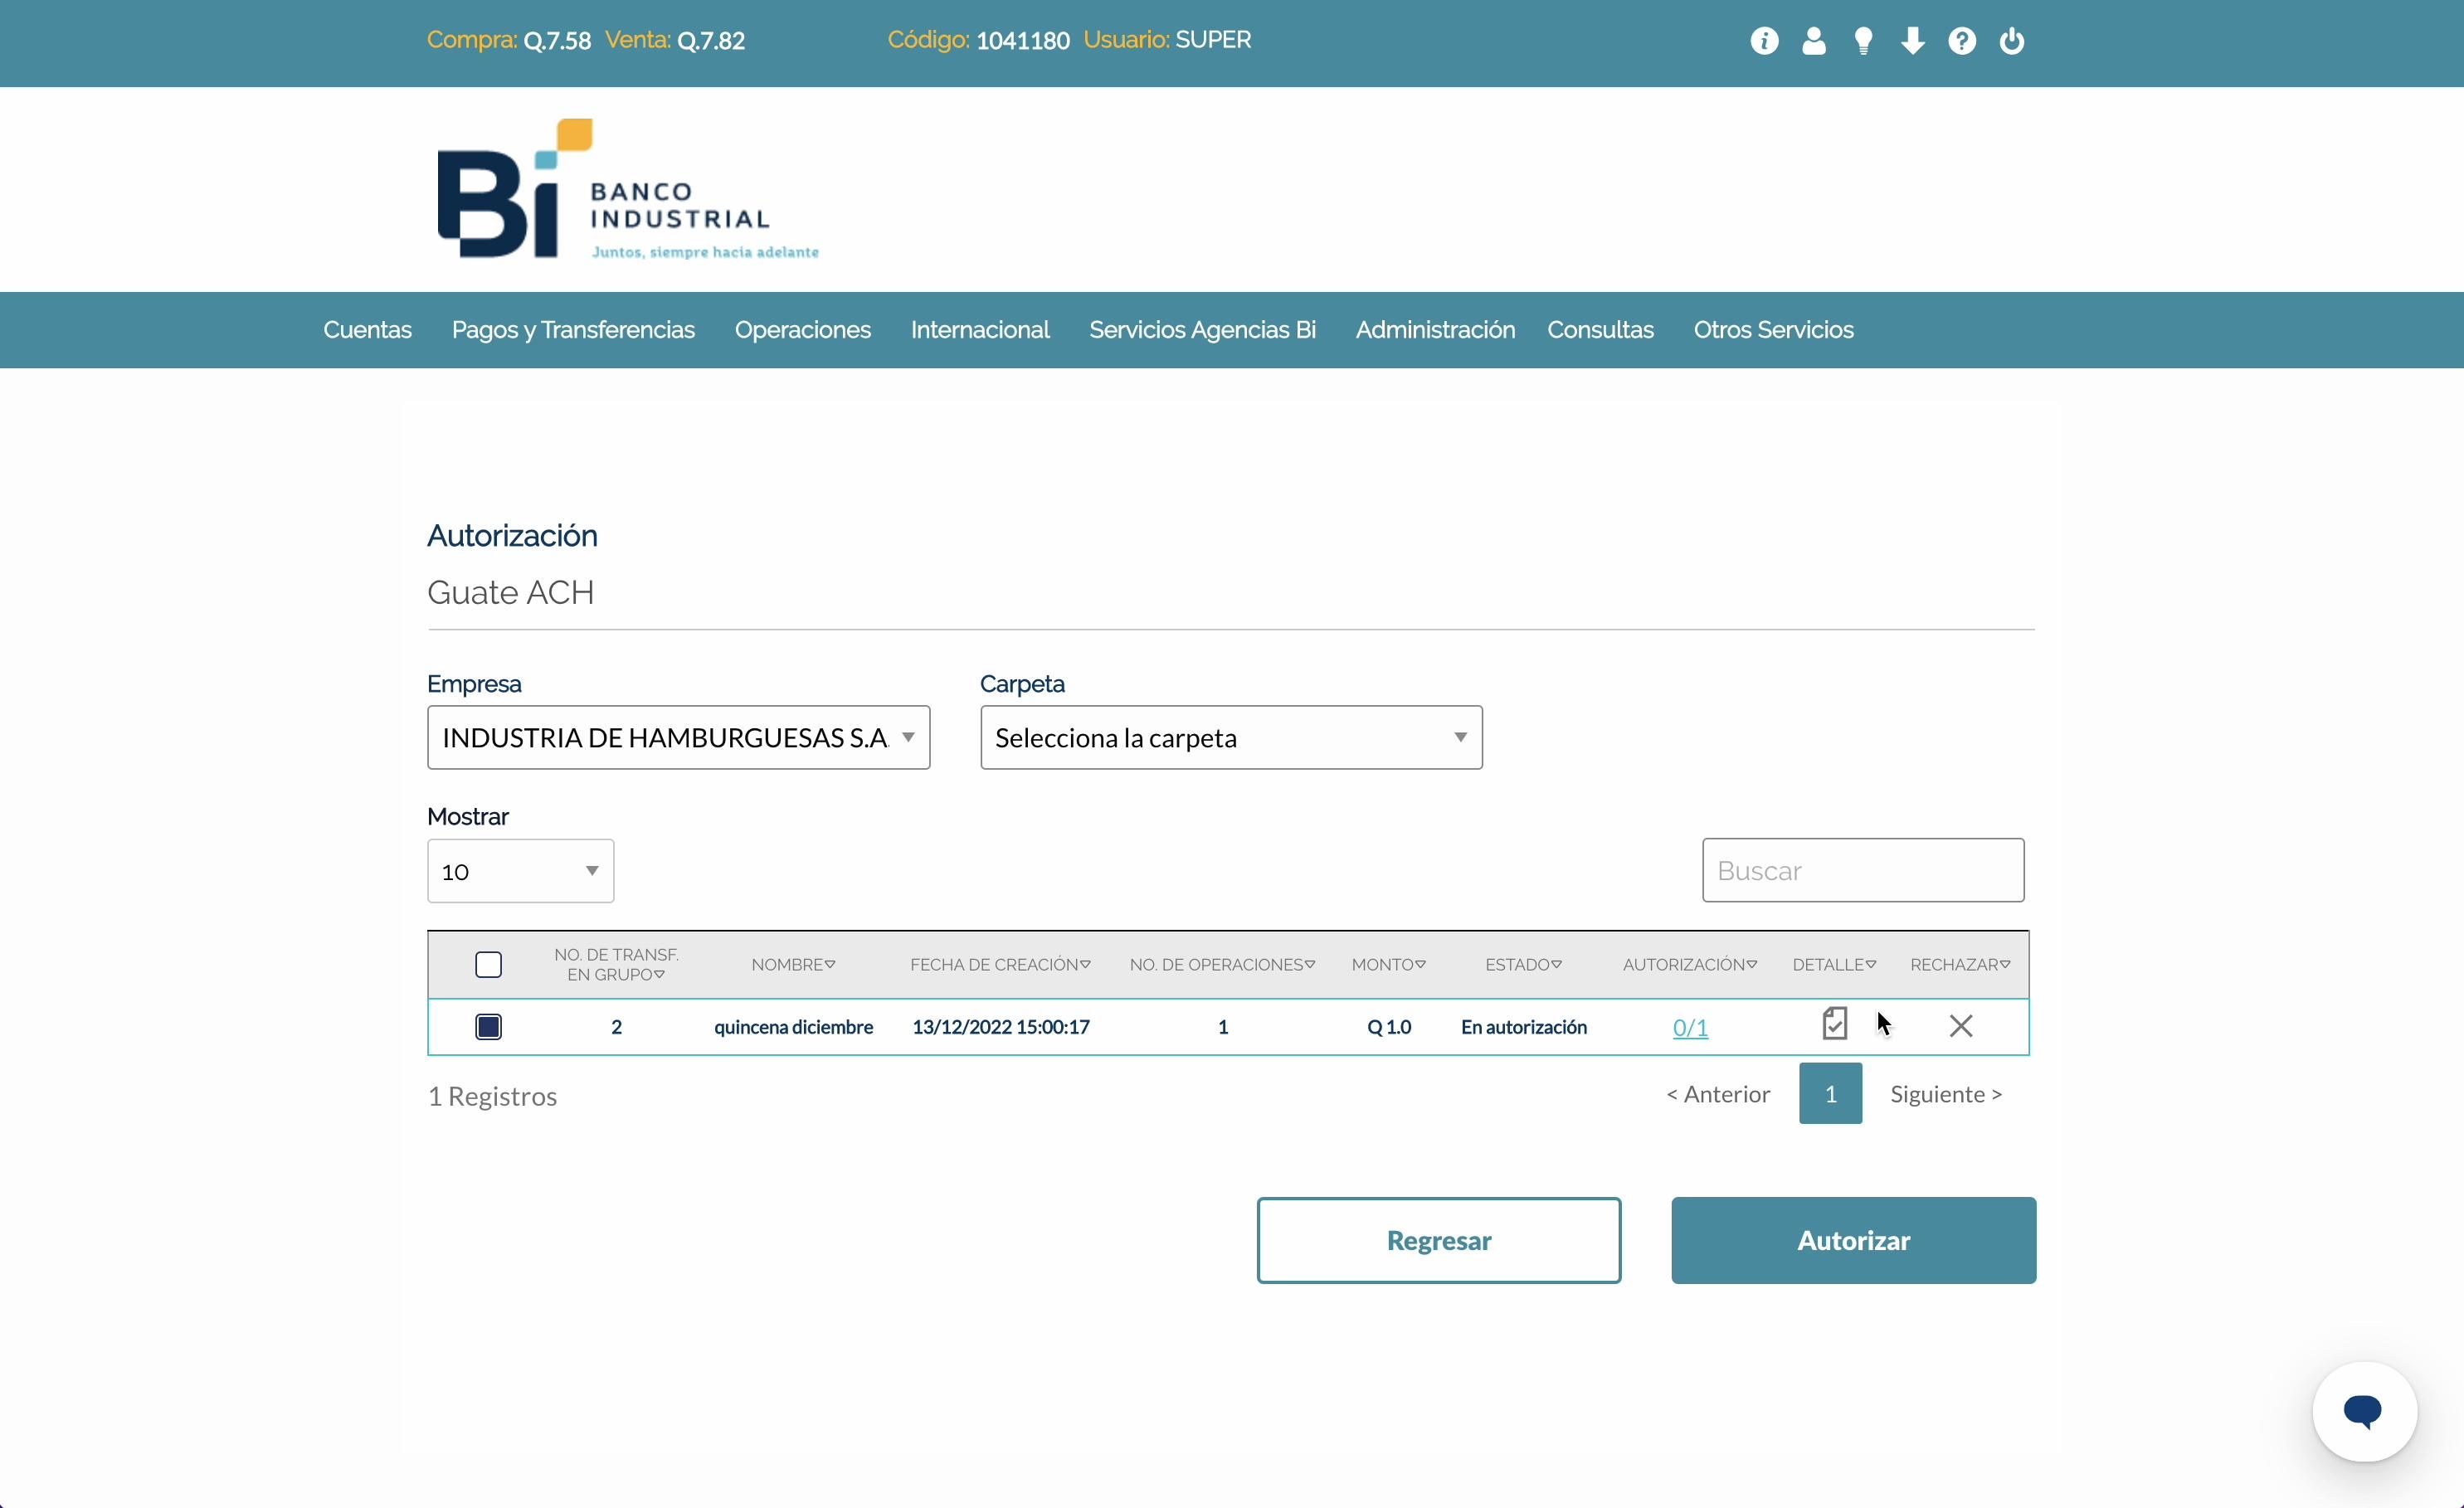Screen dimensions: 2464x1508
Task: Expand the Empresa dropdown
Action: tap(678, 738)
